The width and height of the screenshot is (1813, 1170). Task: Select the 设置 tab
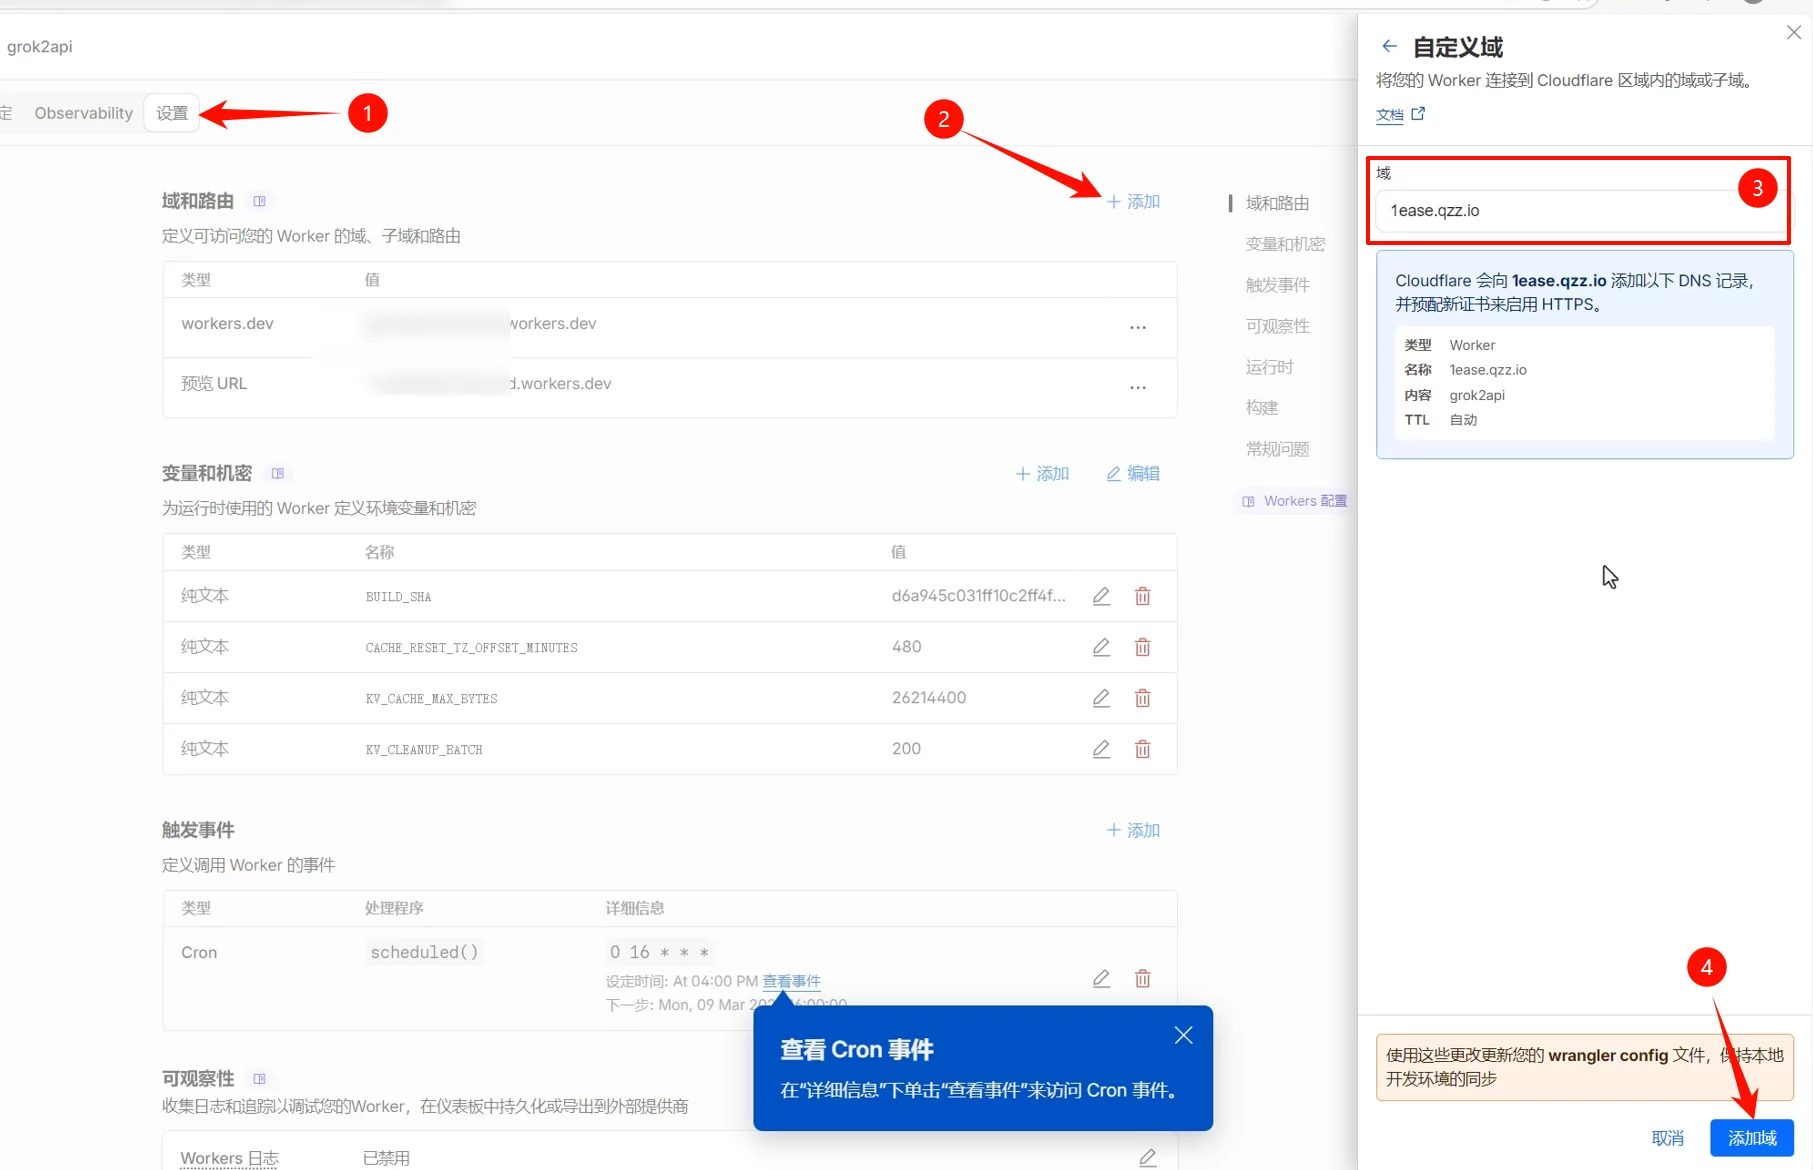pos(172,113)
